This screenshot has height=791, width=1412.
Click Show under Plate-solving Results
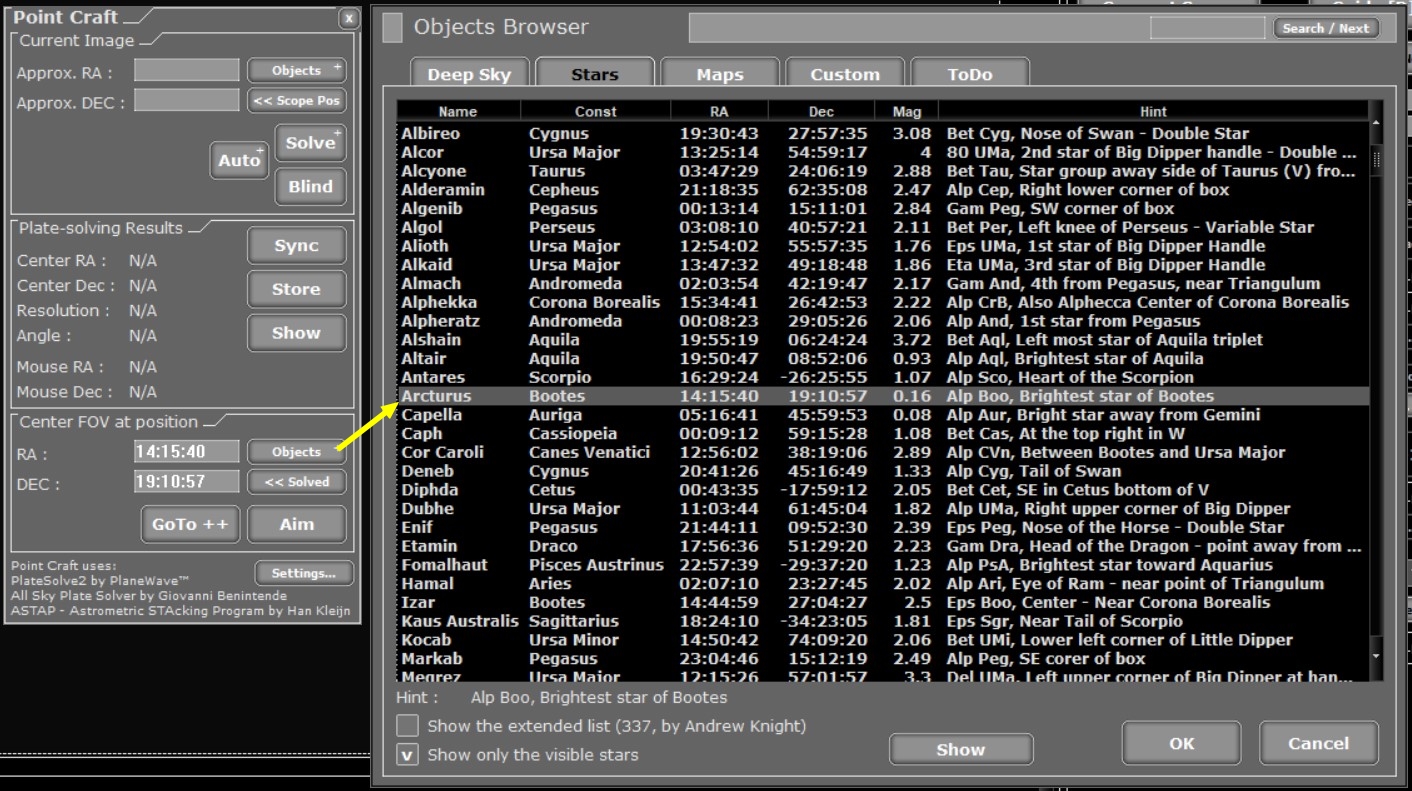click(x=296, y=333)
